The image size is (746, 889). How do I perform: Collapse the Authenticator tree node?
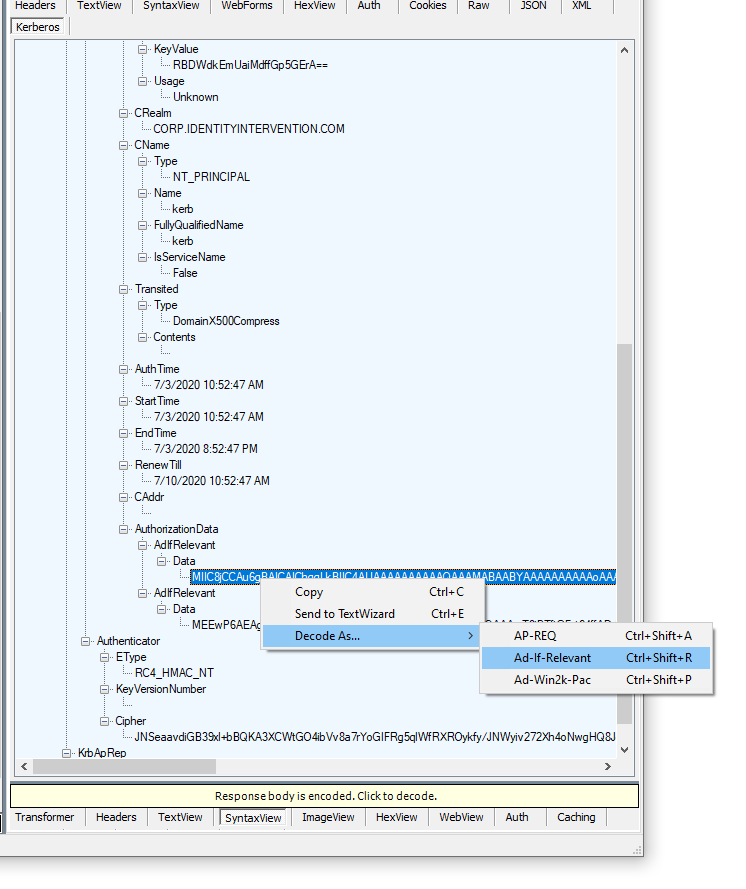point(86,641)
